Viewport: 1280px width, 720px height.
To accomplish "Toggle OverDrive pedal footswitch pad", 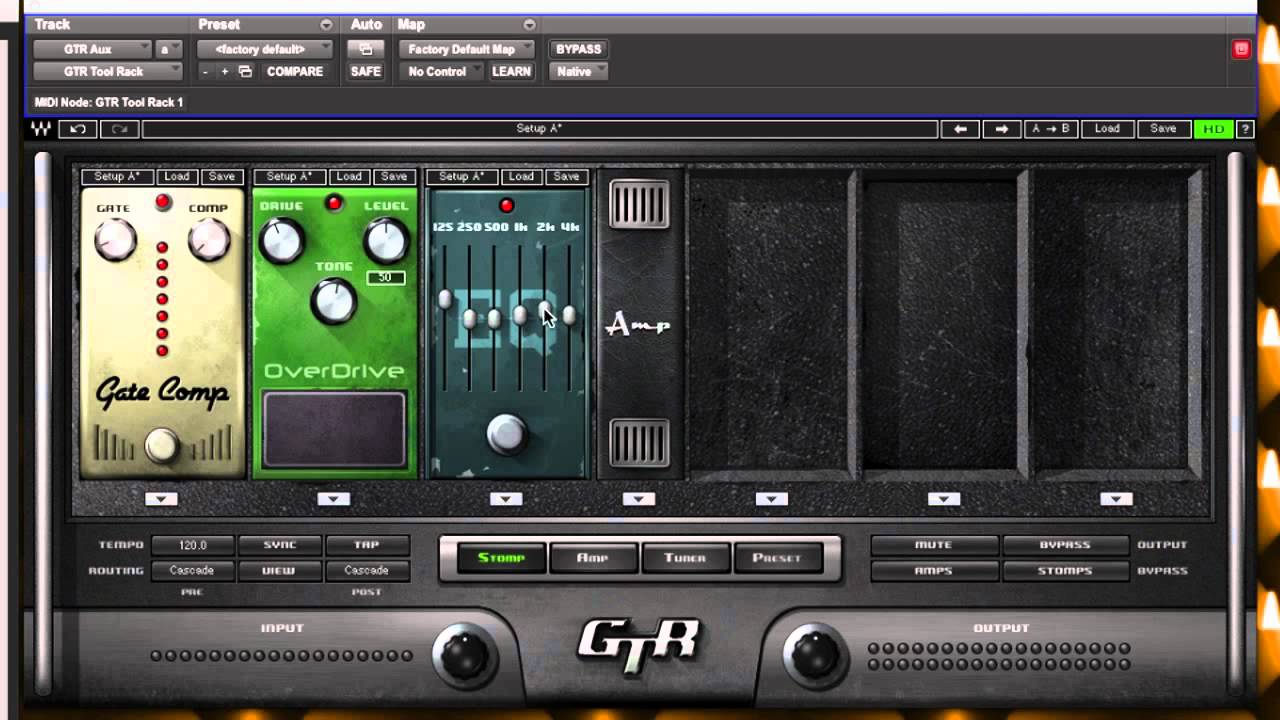I will coord(334,429).
